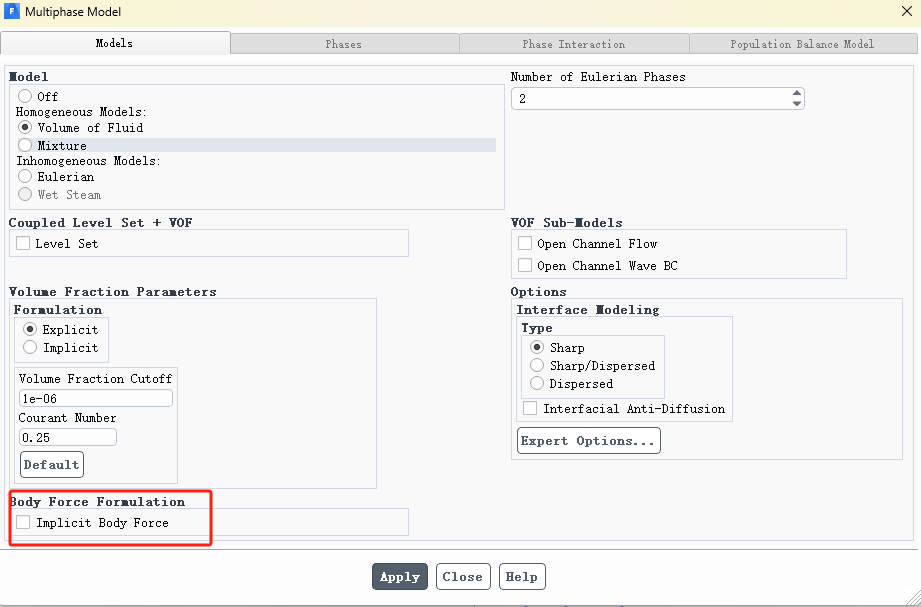Select Sharp/Dispersed interface type
The image size is (921, 607).
538,366
